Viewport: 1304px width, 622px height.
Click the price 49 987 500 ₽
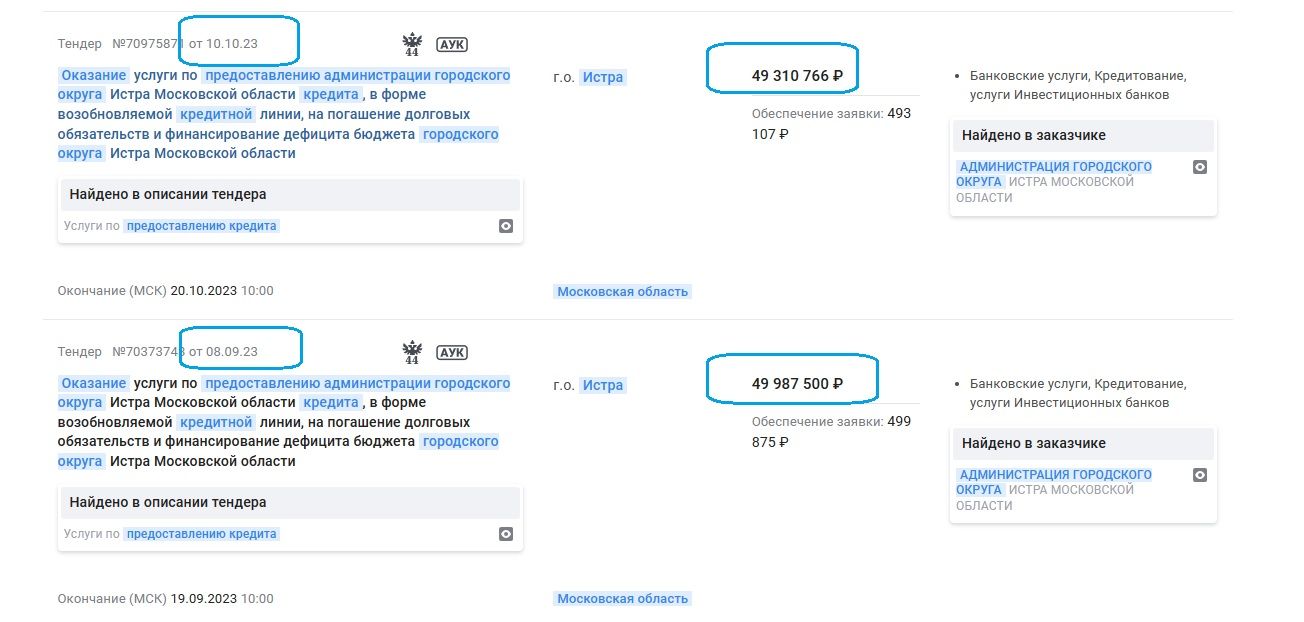pyautogui.click(x=797, y=383)
